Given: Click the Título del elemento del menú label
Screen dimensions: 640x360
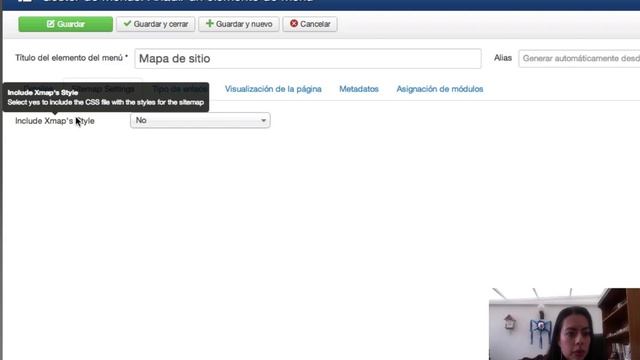Looking at the screenshot, I should click(x=71, y=58).
